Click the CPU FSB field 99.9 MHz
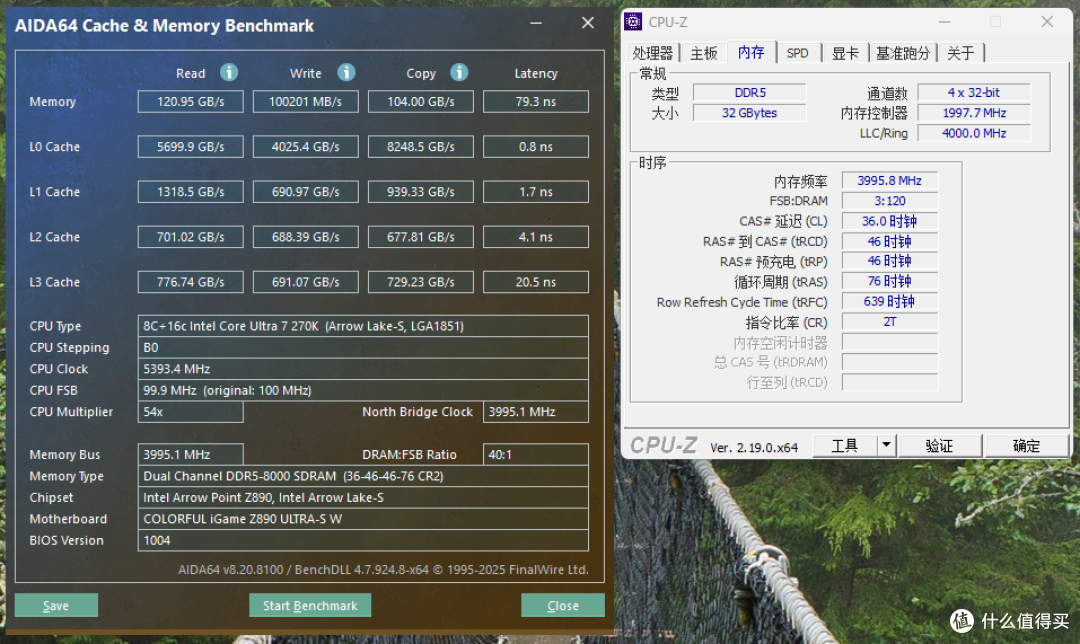1080x644 pixels. [363, 390]
